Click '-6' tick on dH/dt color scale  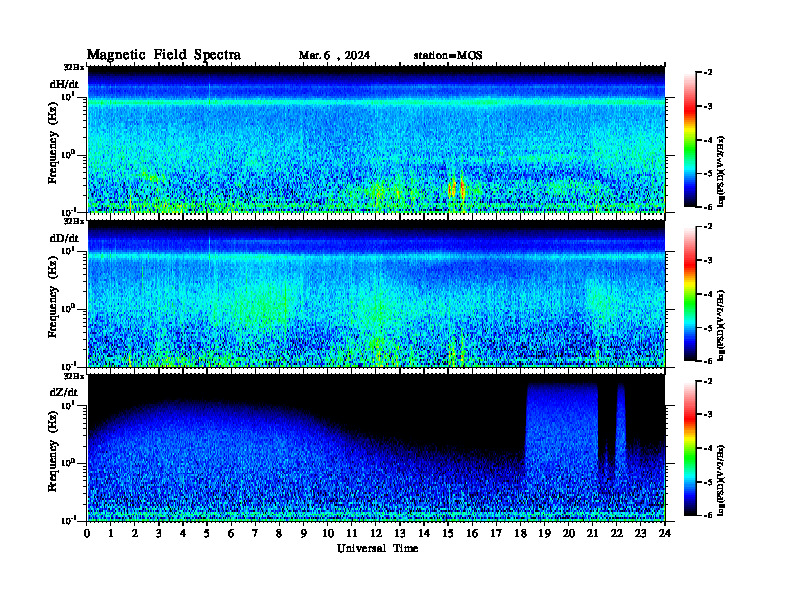708,207
